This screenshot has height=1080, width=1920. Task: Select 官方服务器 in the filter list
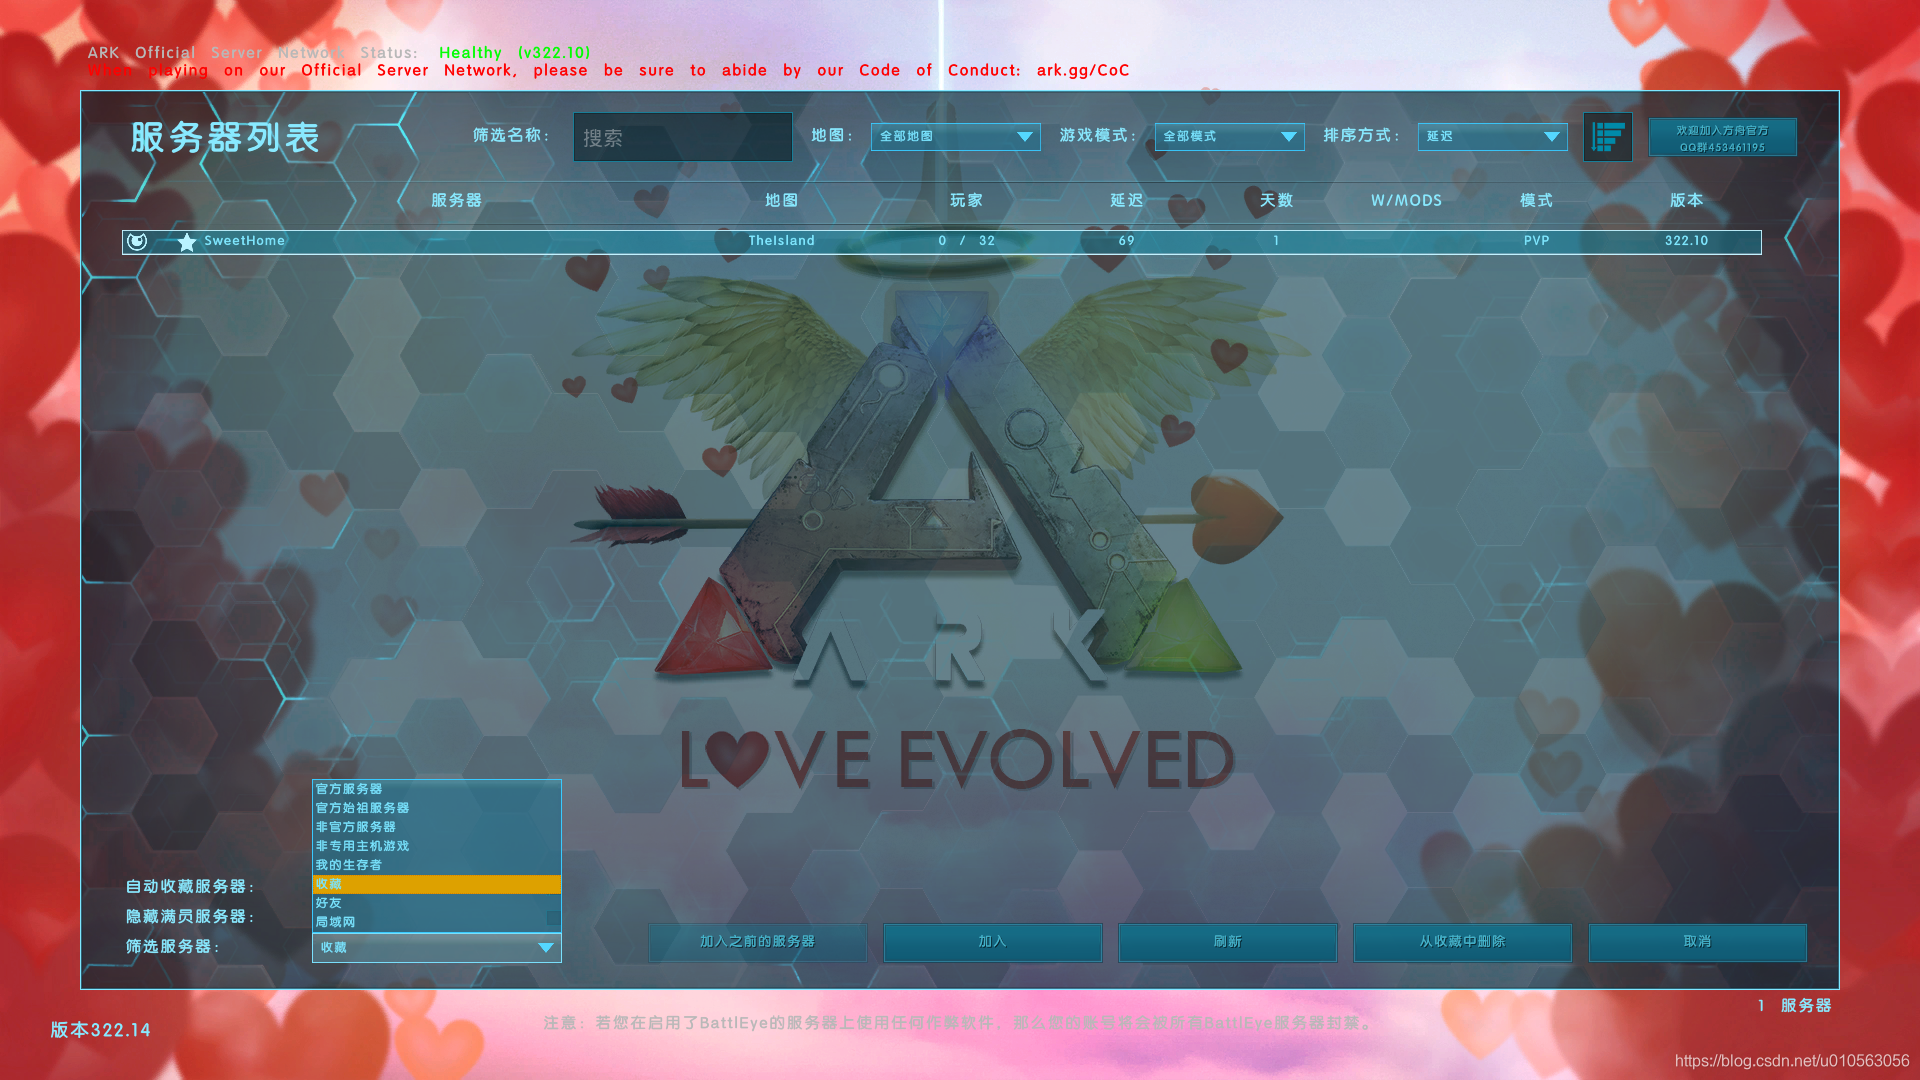(349, 789)
